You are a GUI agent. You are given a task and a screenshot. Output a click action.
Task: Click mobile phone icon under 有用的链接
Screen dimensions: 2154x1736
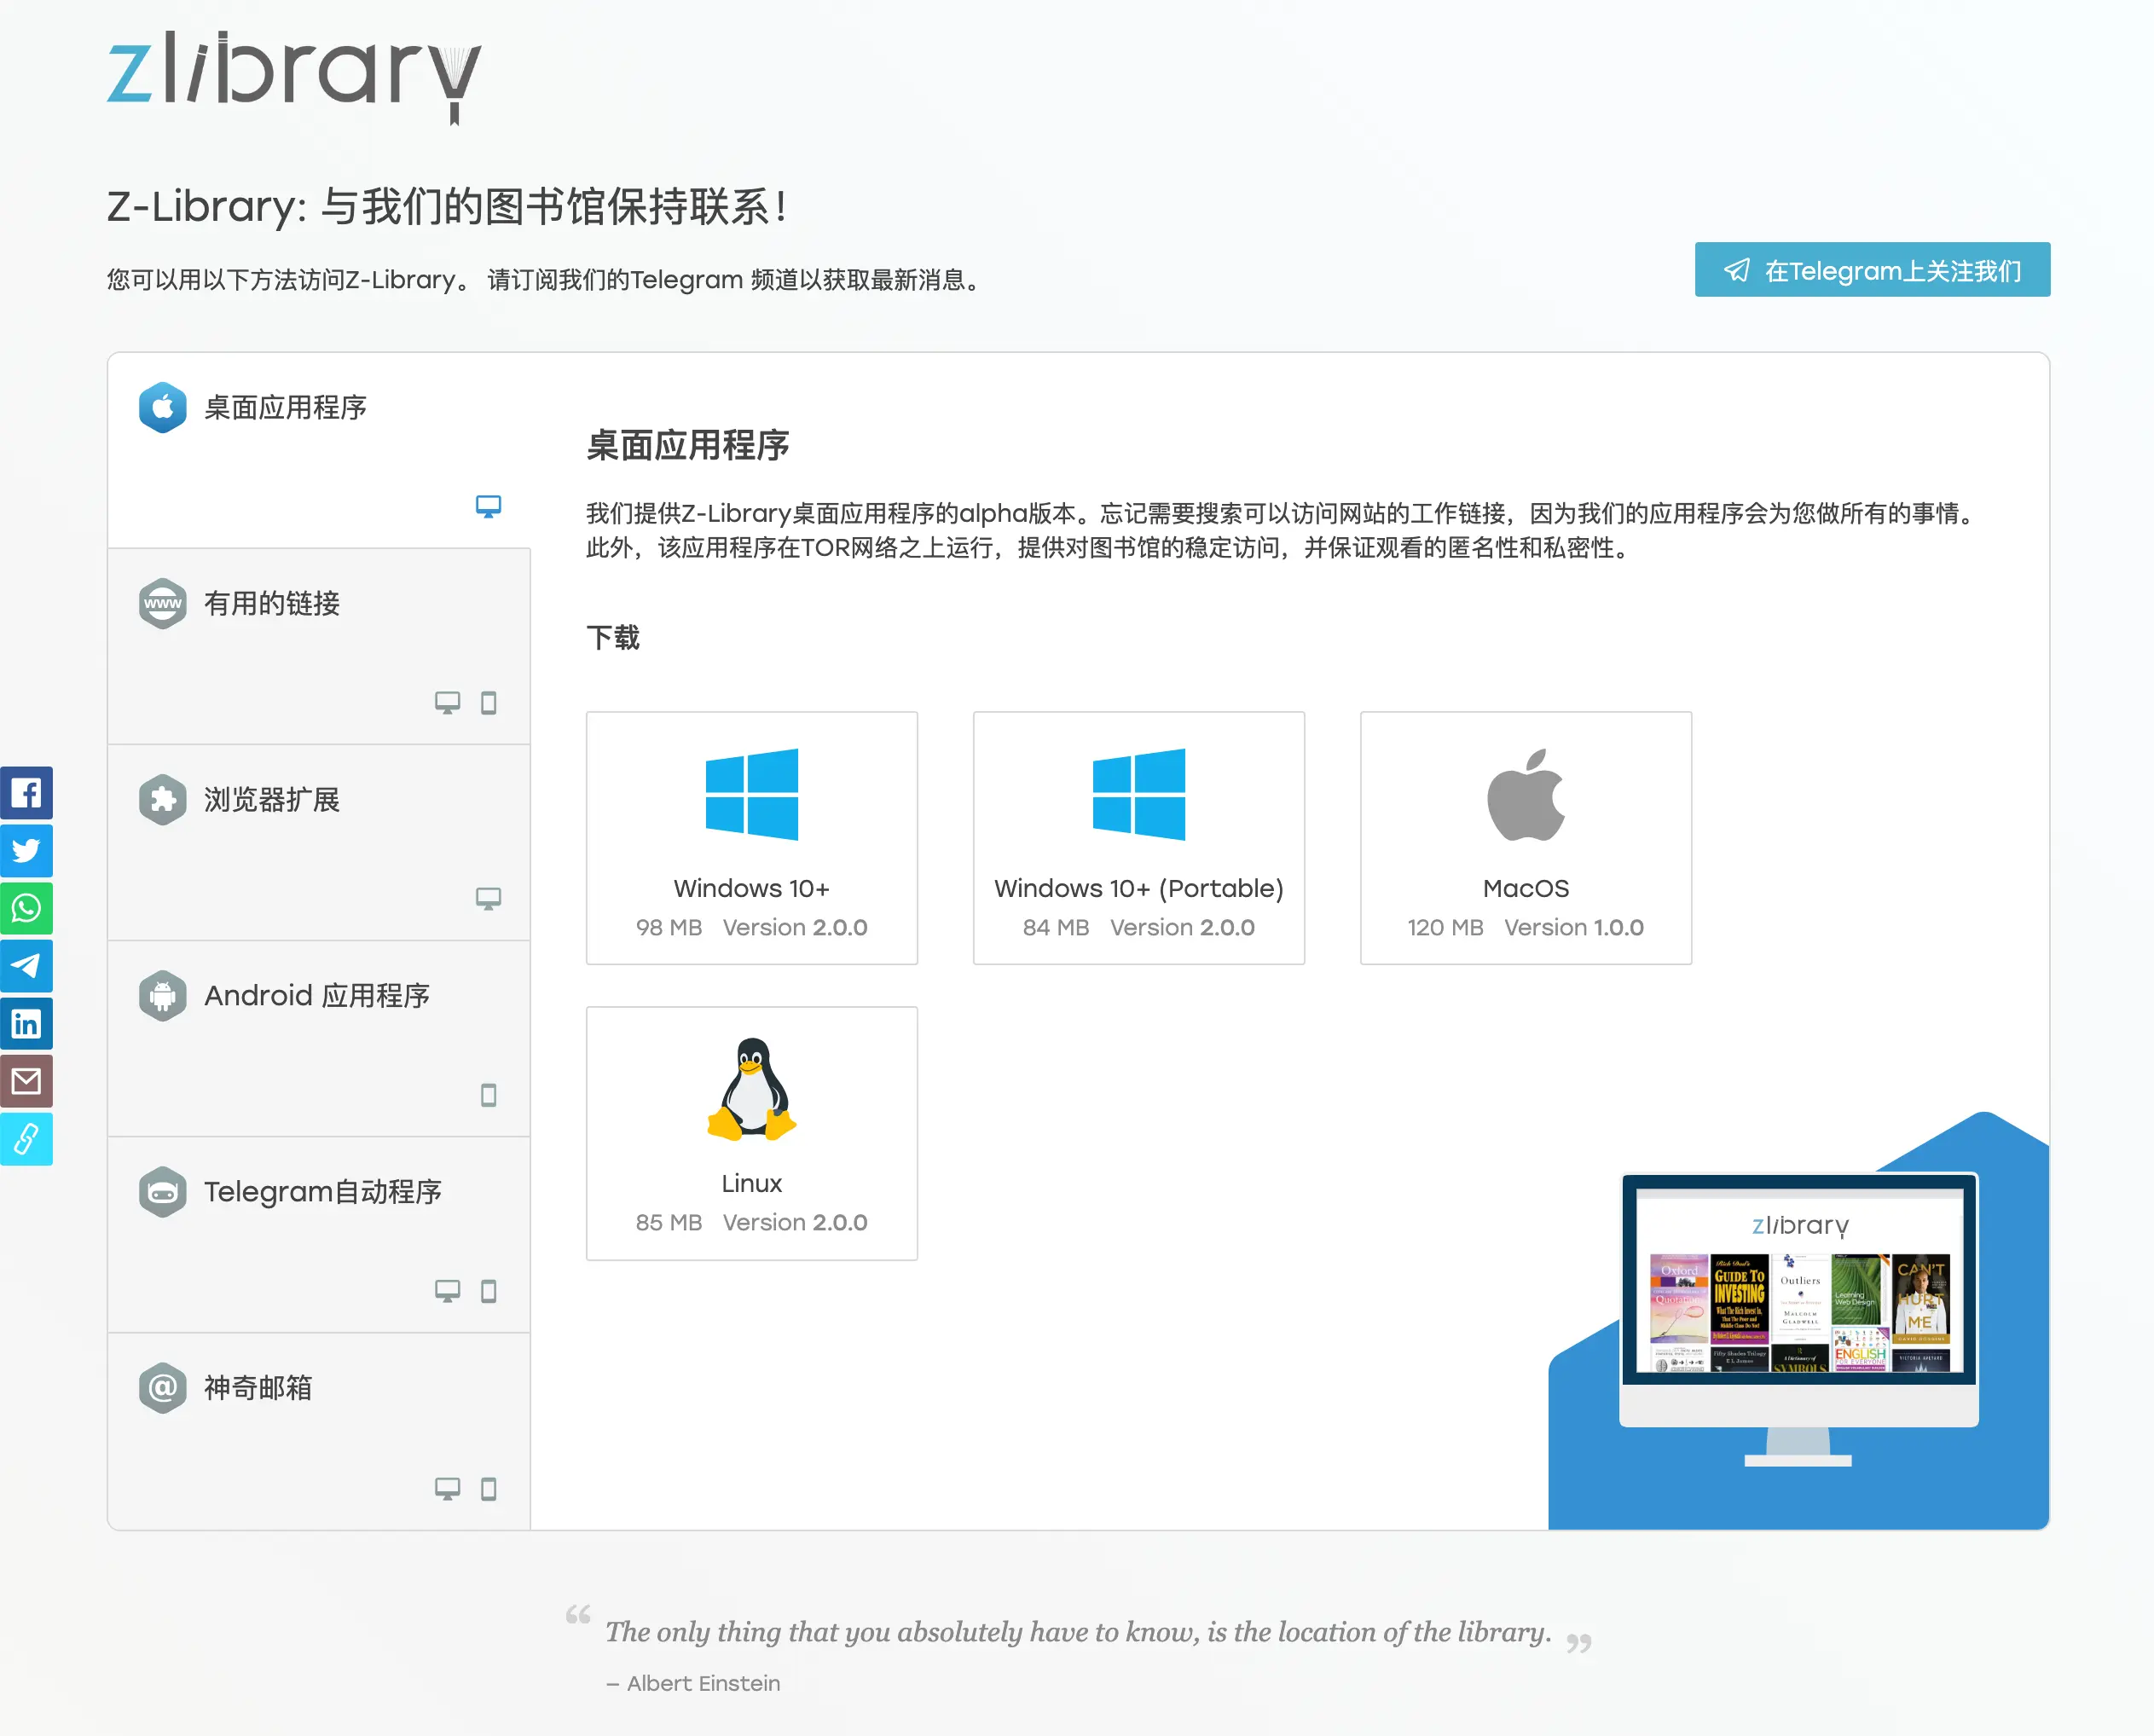pos(488,702)
